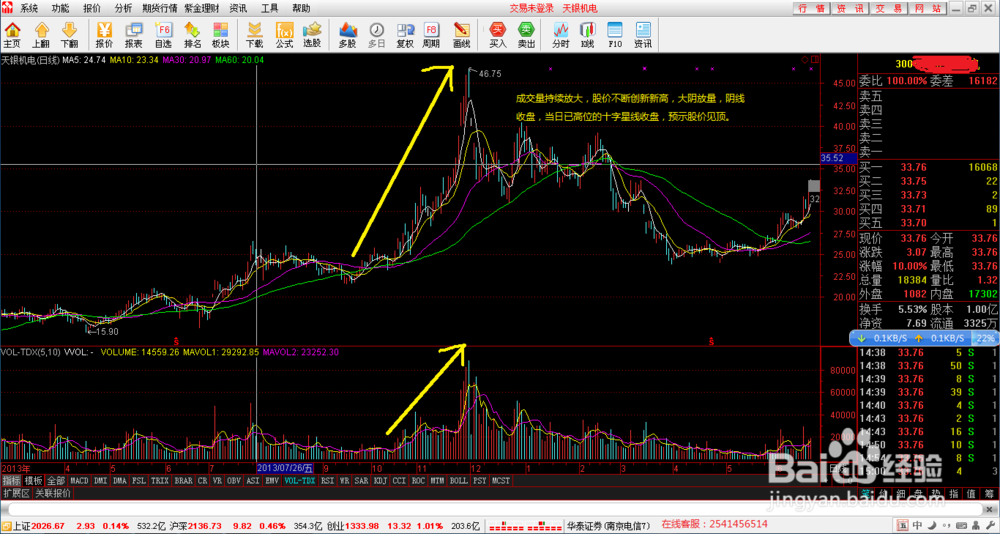Switch to K线 candlestick chart icon
This screenshot has height=534, width=1000.
pyautogui.click(x=587, y=35)
